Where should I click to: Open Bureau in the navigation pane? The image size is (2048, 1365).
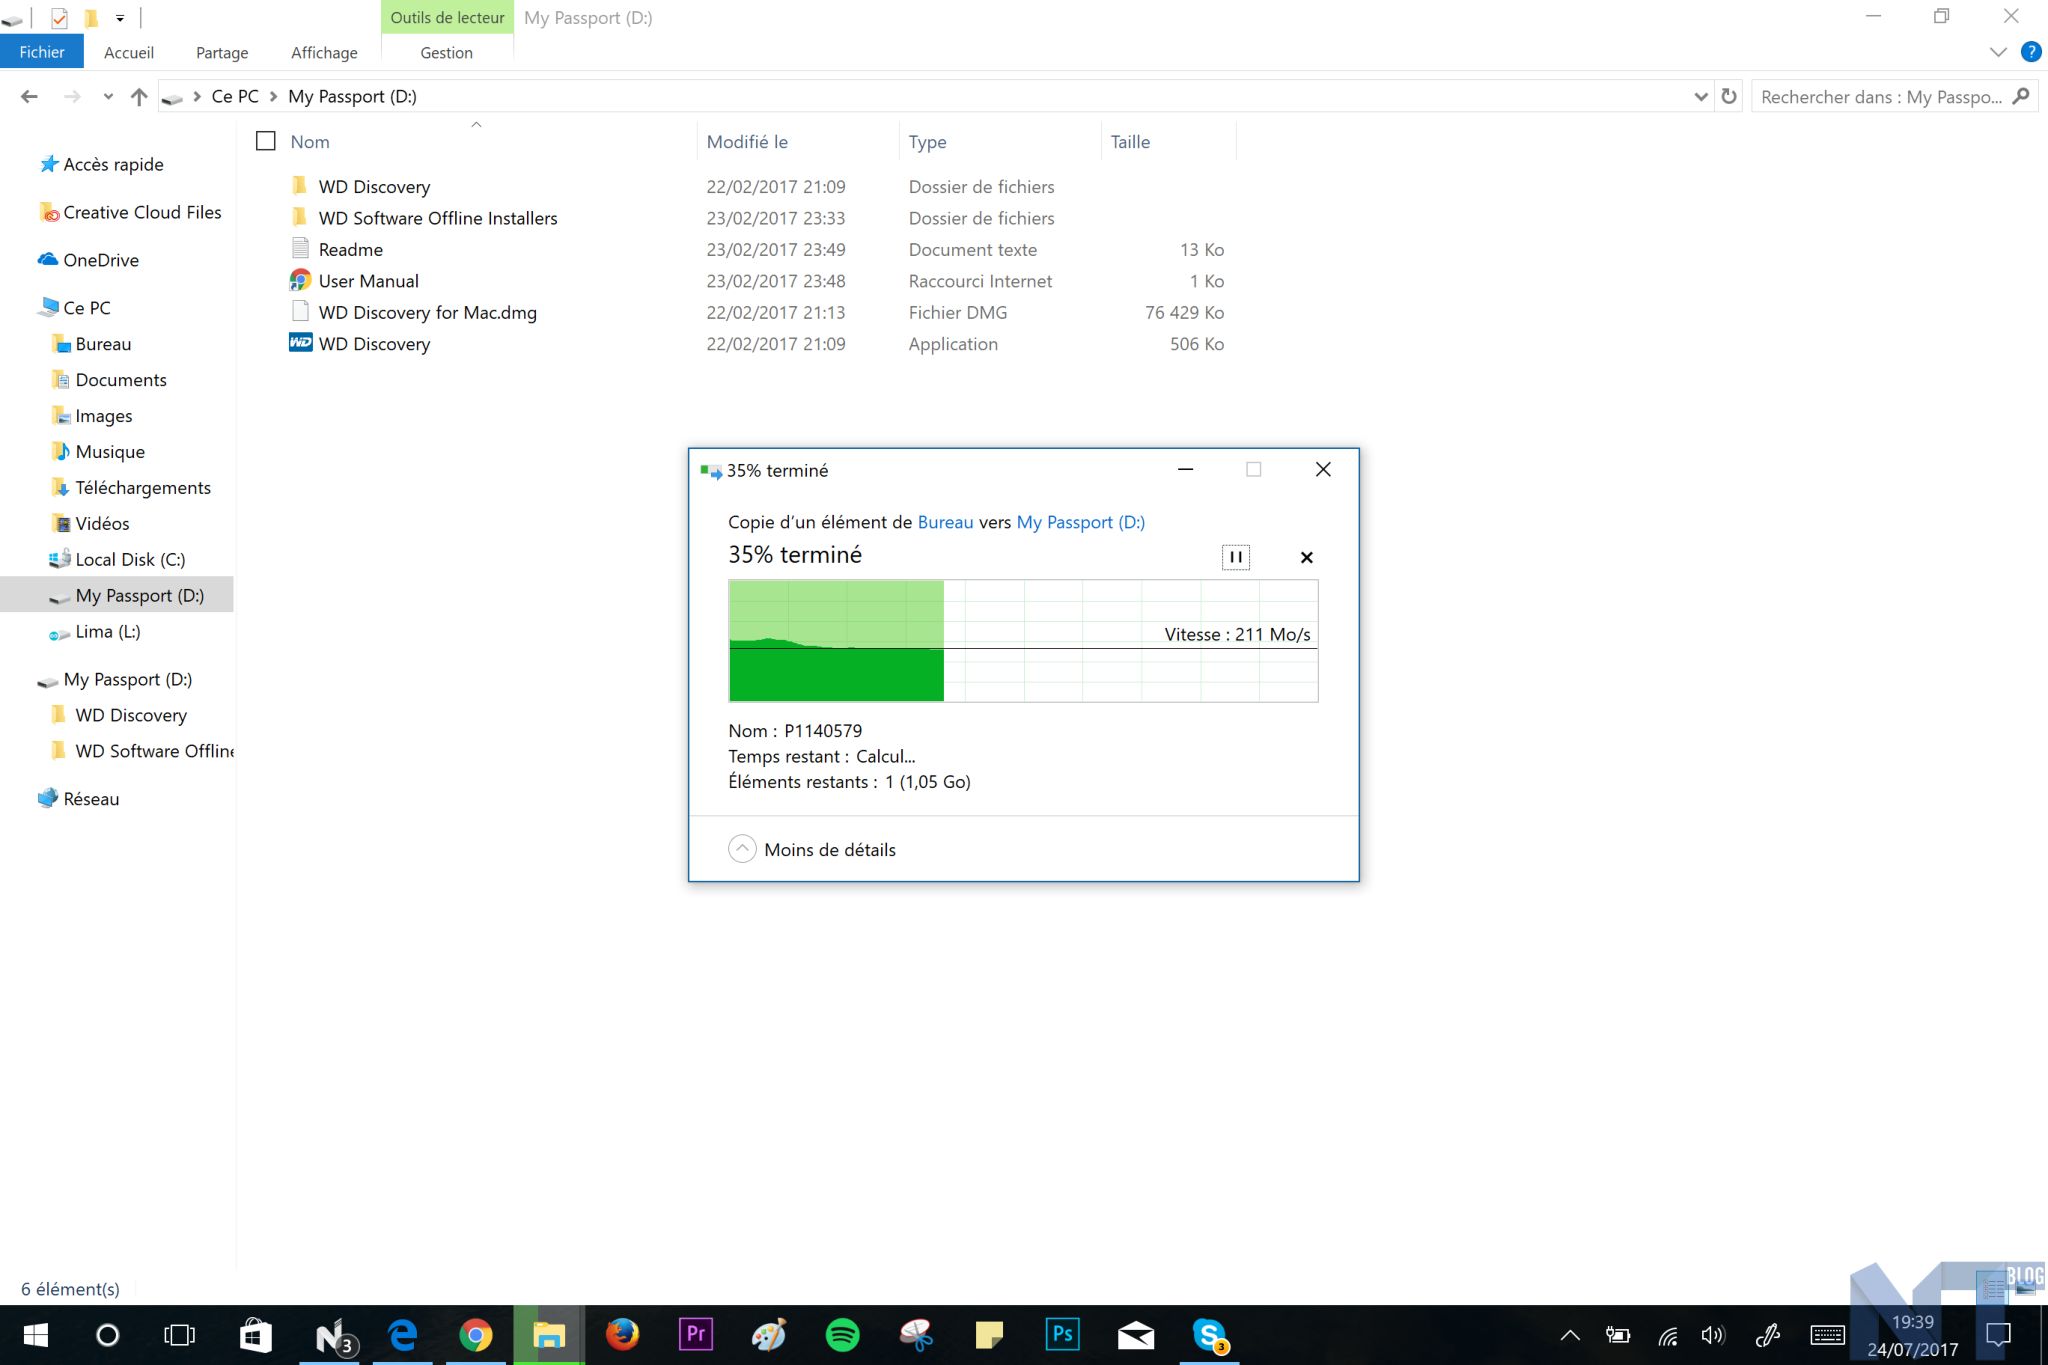(x=103, y=344)
